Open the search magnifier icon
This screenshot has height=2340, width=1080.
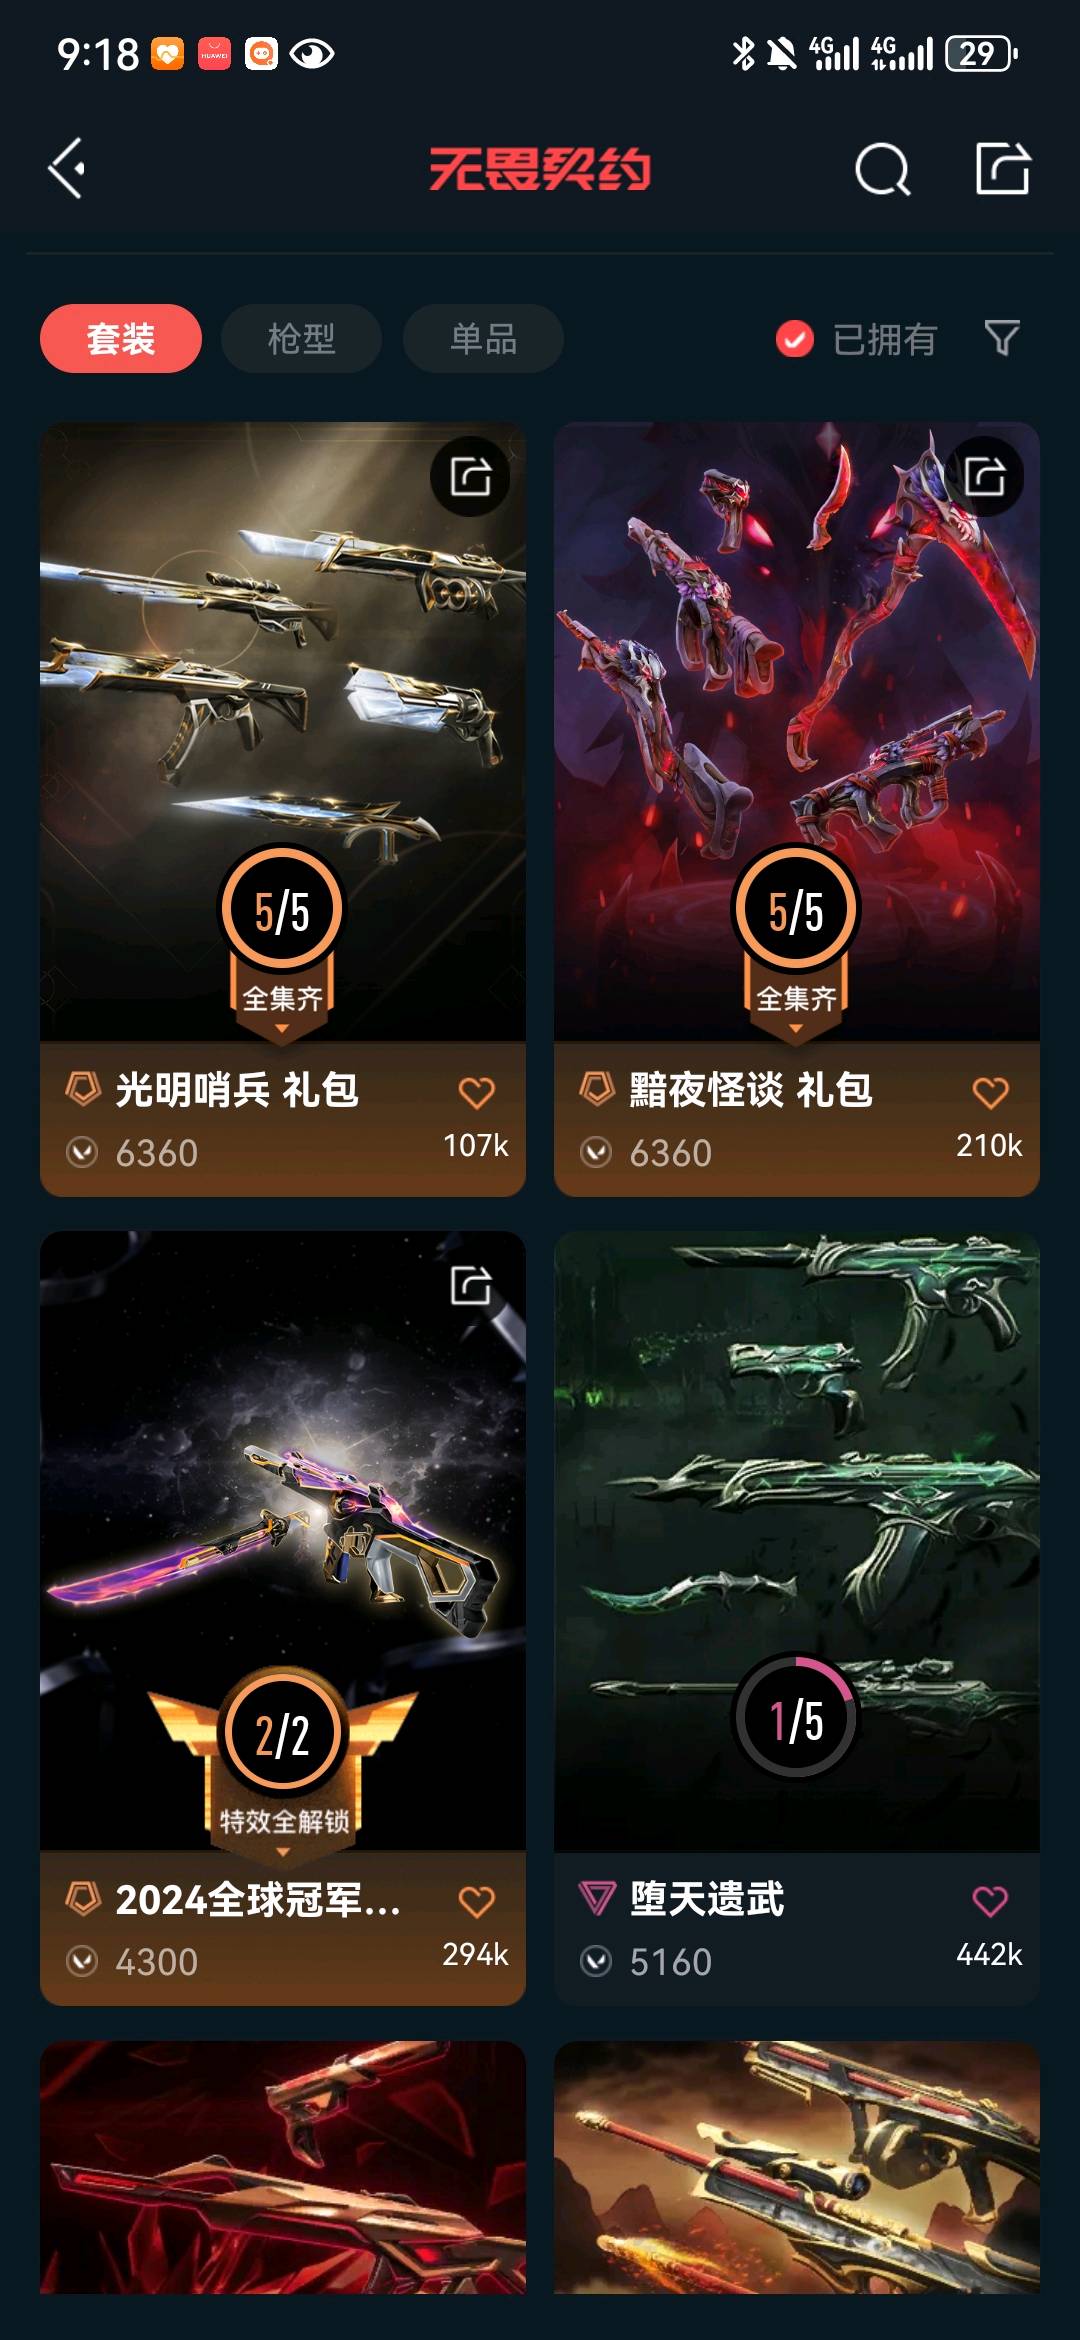pos(882,169)
